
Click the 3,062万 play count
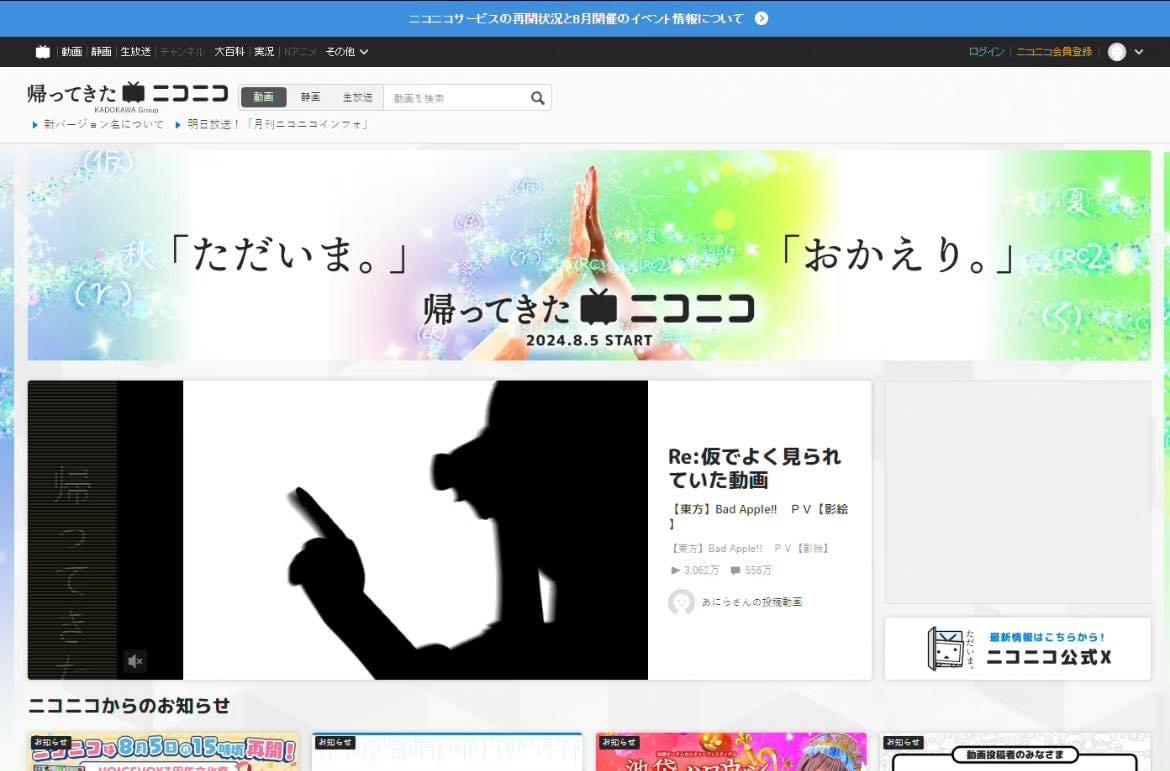pos(695,570)
